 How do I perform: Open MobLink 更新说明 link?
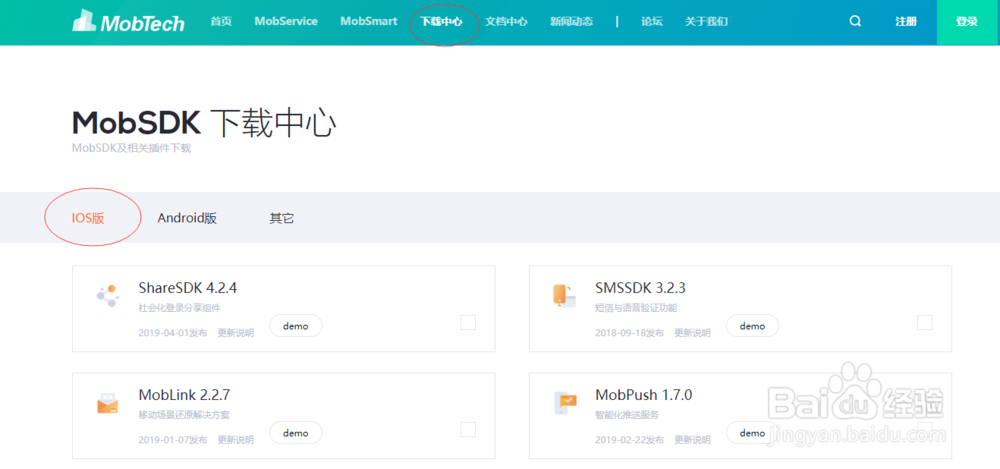(235, 440)
